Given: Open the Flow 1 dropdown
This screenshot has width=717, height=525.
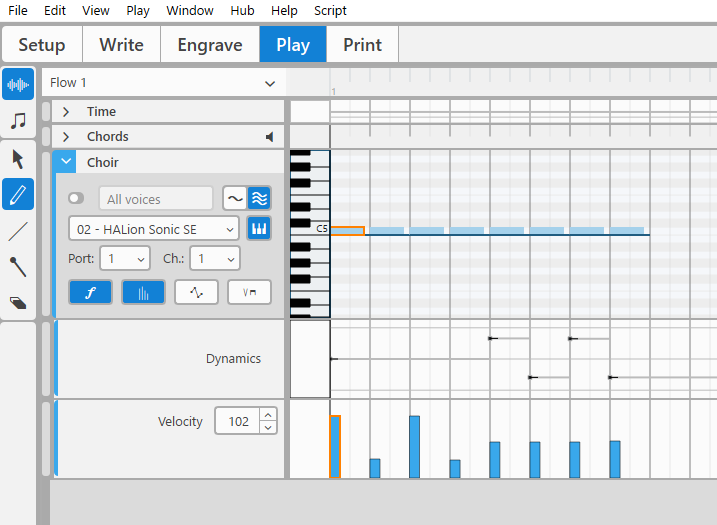Looking at the screenshot, I should pyautogui.click(x=164, y=83).
